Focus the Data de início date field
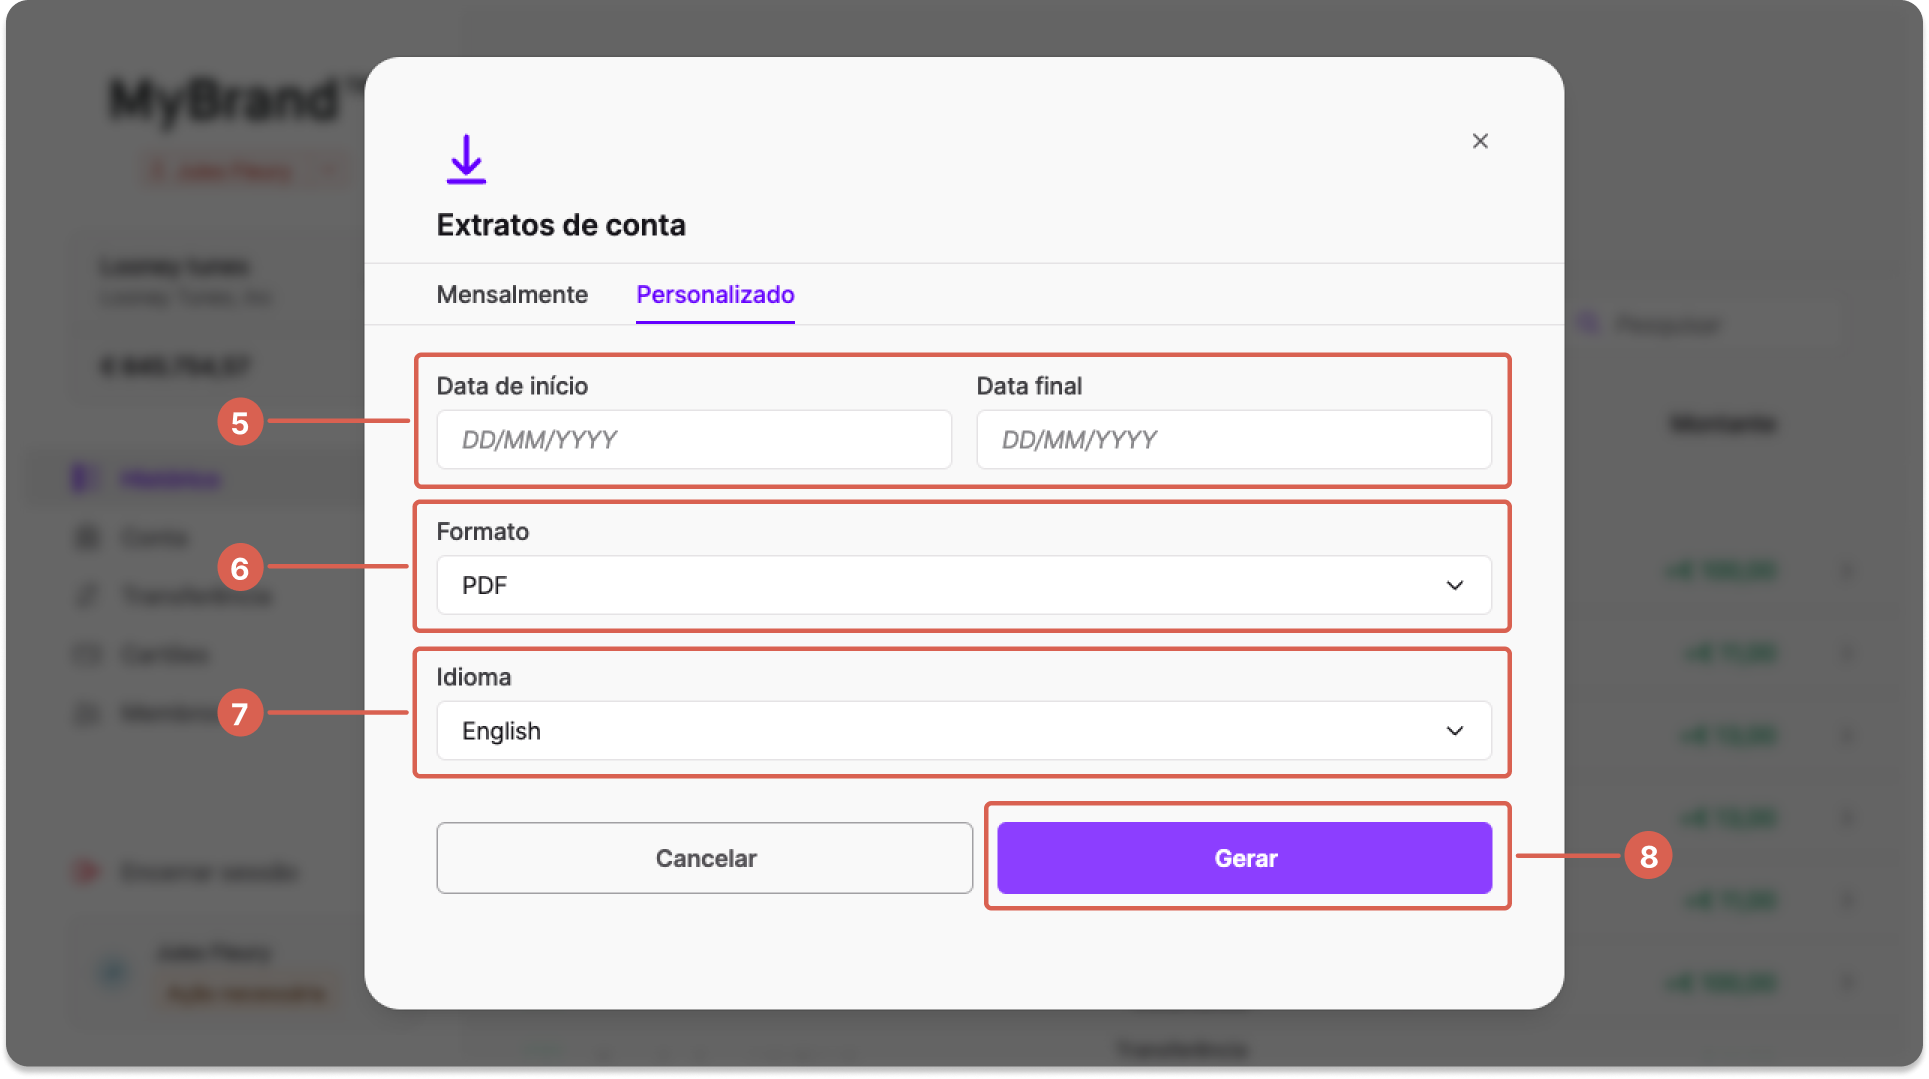This screenshot has width=1929, height=1079. pyautogui.click(x=694, y=439)
